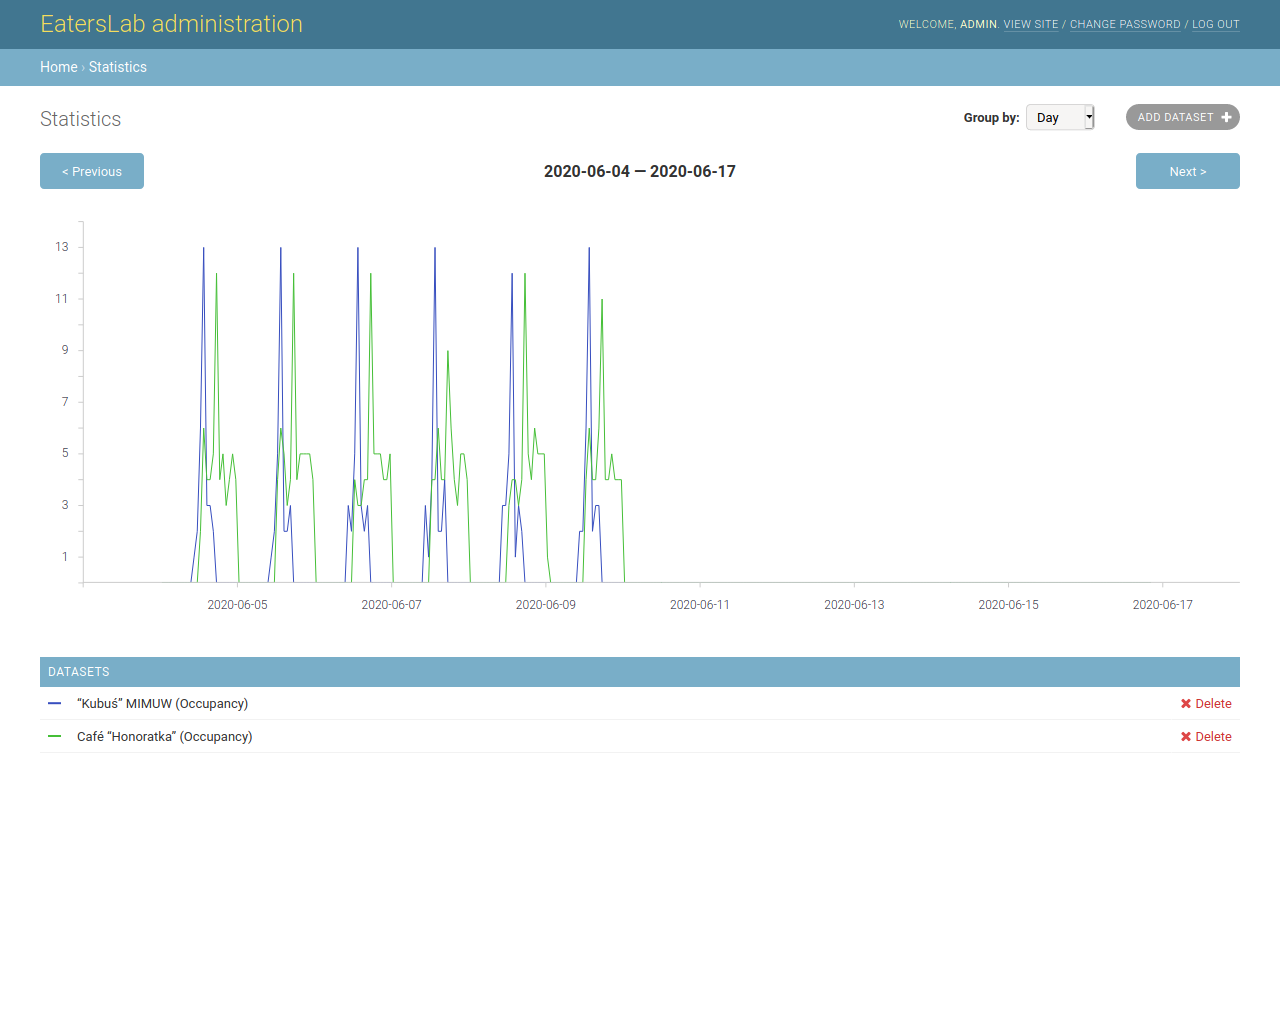Click the Statistics page heading
The height and width of the screenshot is (1014, 1280).
[x=80, y=119]
